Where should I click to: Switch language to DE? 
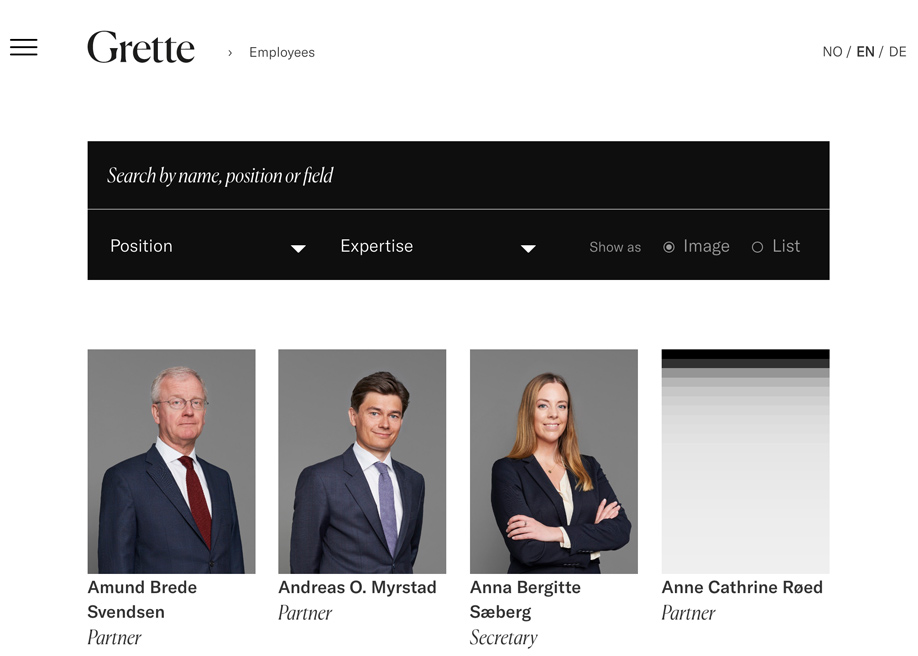point(897,52)
